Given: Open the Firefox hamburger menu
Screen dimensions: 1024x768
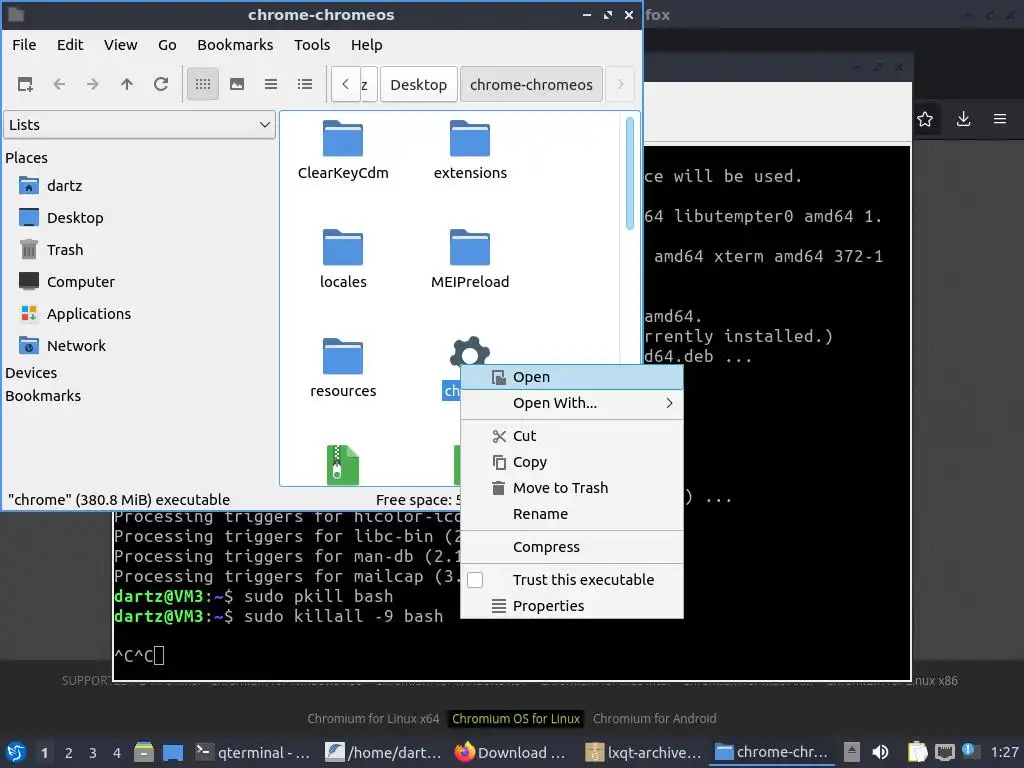Looking at the screenshot, I should tap(1000, 119).
